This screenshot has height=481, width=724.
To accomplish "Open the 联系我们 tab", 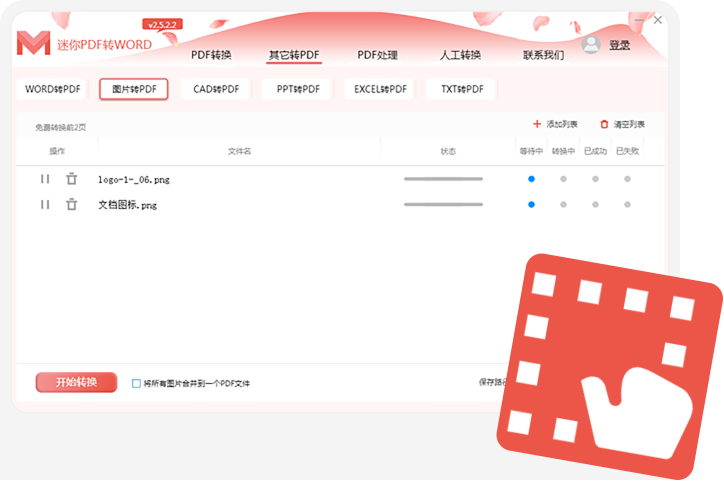I will pyautogui.click(x=543, y=55).
